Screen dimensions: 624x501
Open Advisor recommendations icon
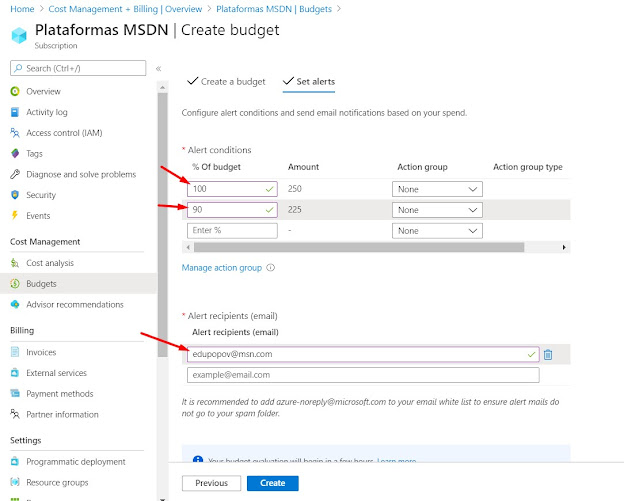click(15, 304)
